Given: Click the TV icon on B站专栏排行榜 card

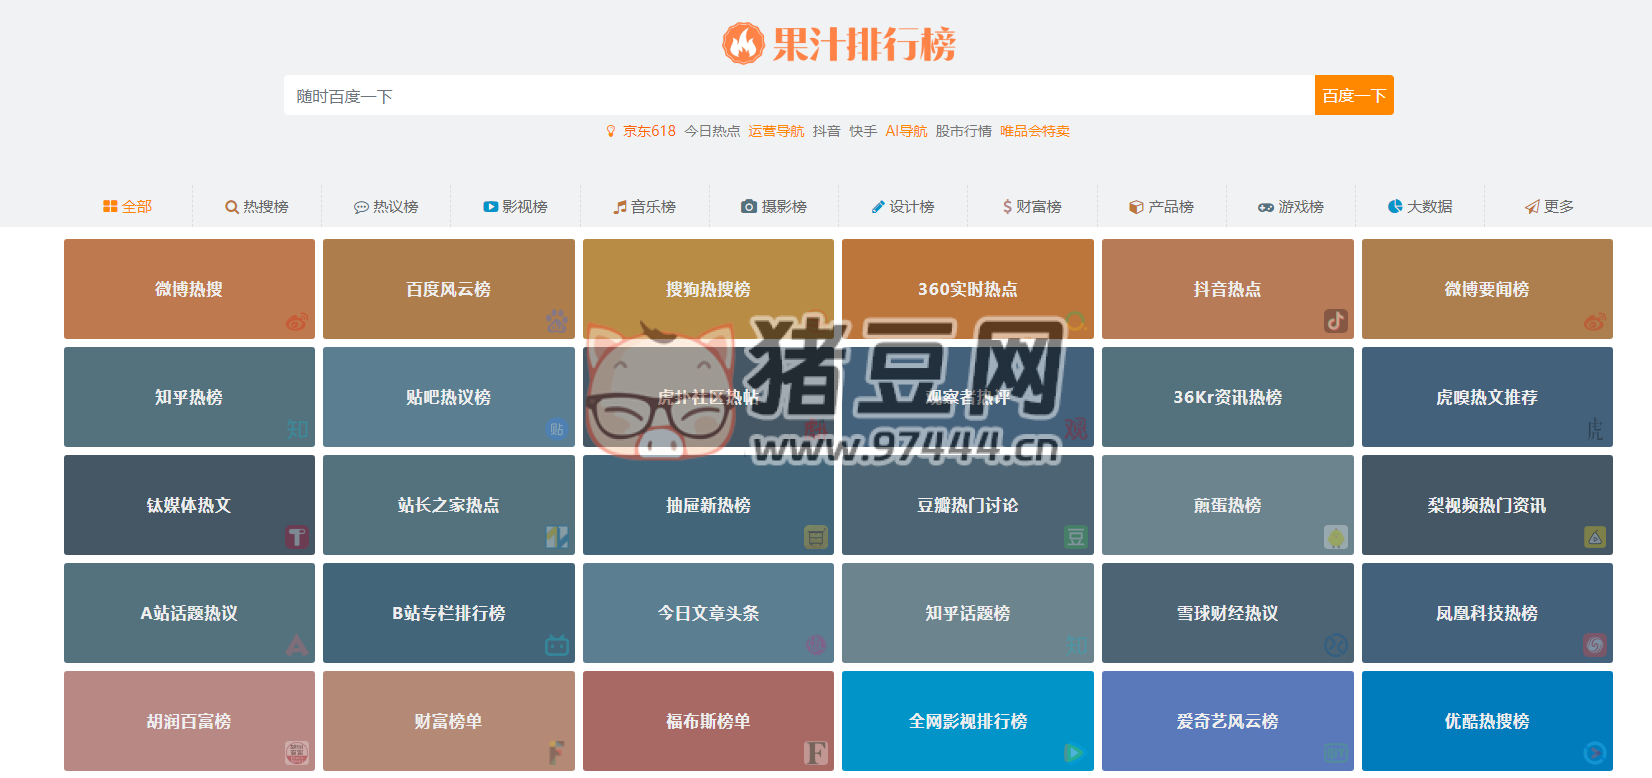Looking at the screenshot, I should [557, 645].
